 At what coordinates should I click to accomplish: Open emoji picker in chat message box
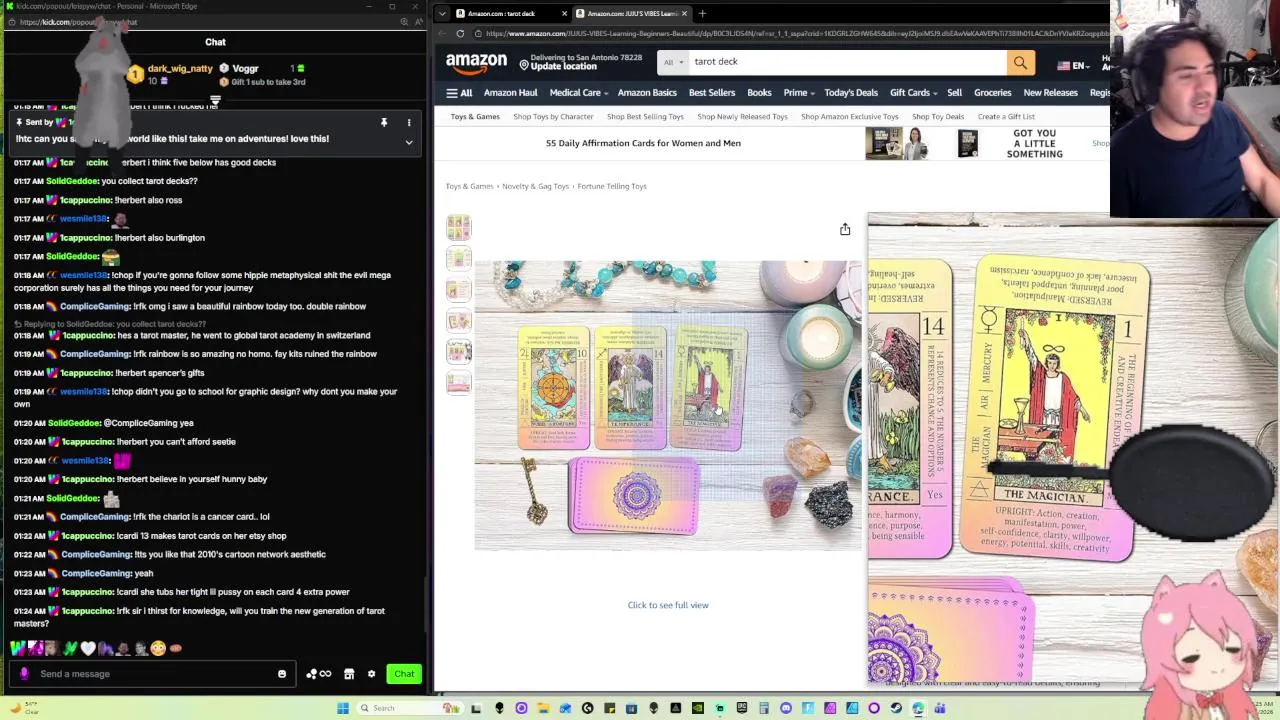282,674
